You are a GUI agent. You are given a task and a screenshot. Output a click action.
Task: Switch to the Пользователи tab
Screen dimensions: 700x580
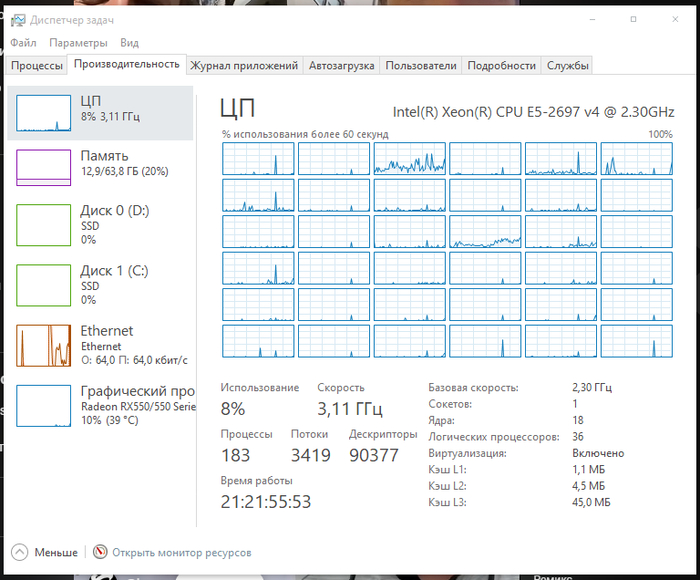pos(421,66)
